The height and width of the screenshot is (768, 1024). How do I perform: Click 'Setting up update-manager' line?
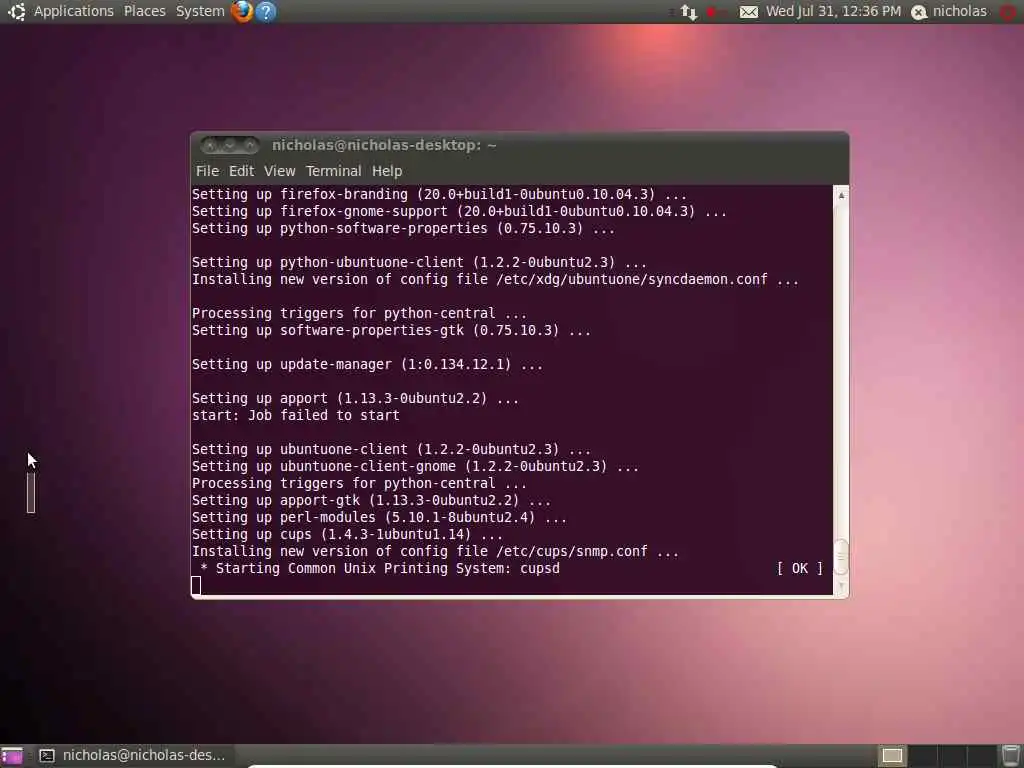pos(367,364)
